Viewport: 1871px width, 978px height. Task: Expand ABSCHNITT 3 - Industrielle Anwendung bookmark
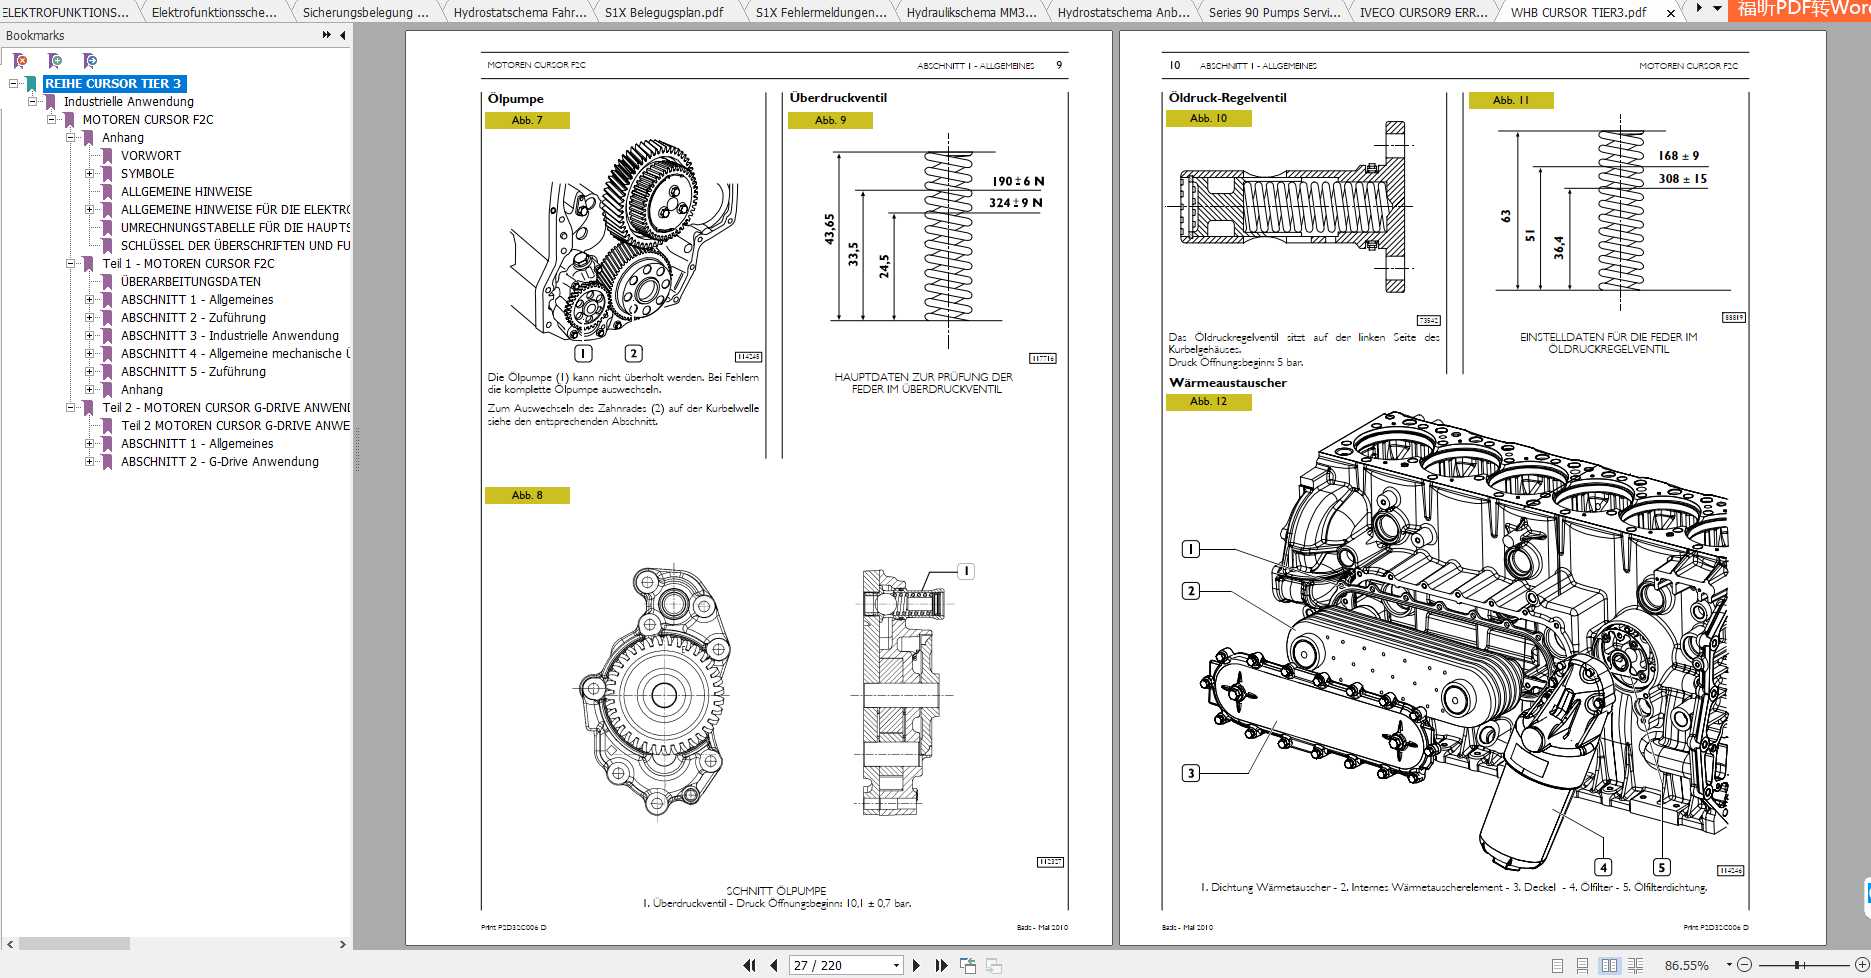[x=89, y=336]
